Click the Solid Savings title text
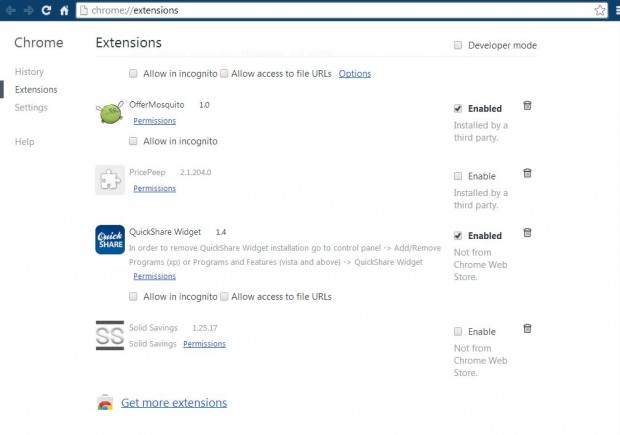 point(153,328)
